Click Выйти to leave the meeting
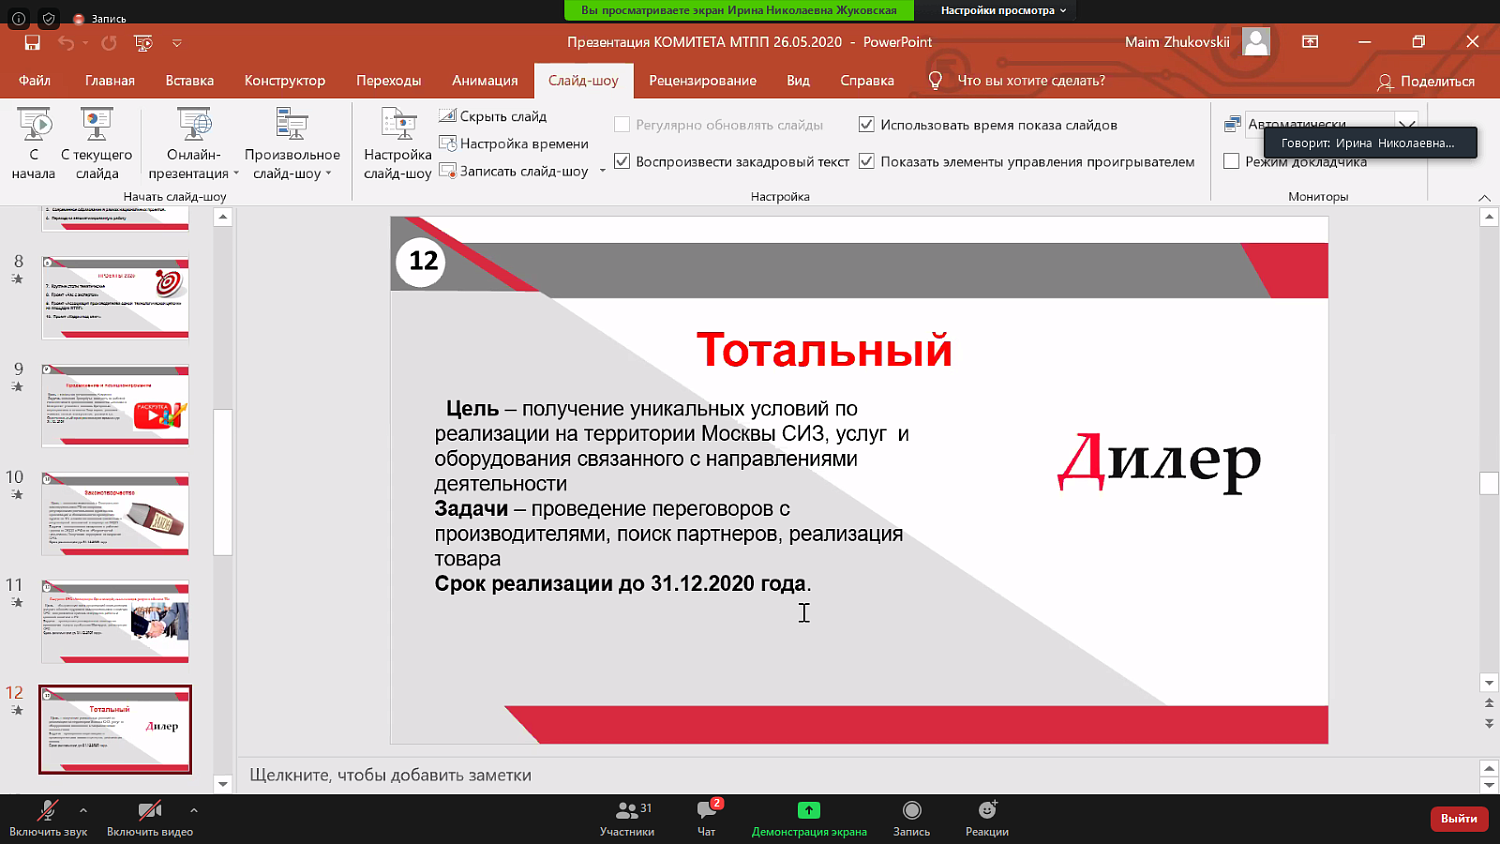The image size is (1500, 844). tap(1458, 818)
